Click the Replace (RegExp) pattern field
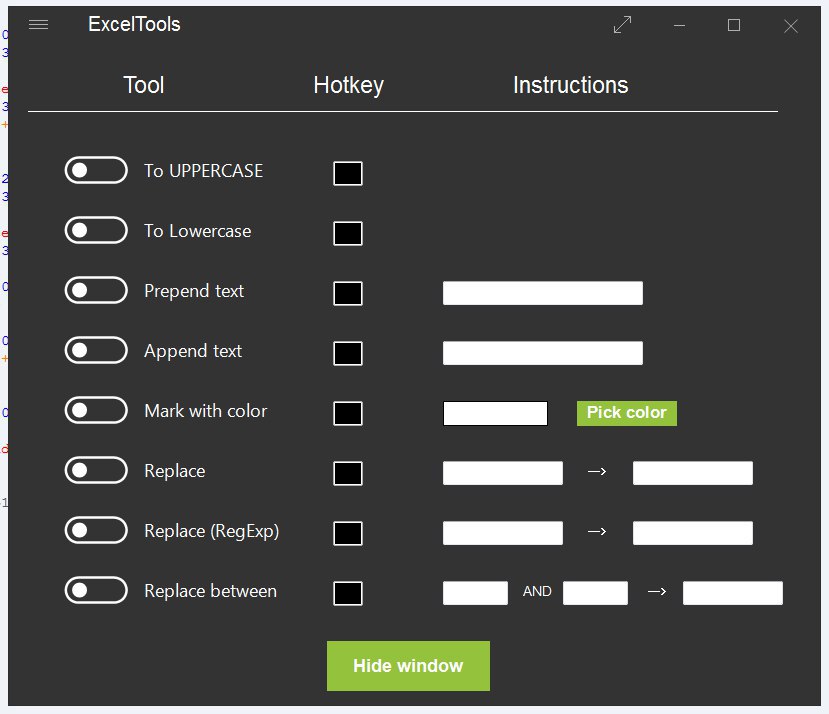829x714 pixels. click(x=503, y=533)
